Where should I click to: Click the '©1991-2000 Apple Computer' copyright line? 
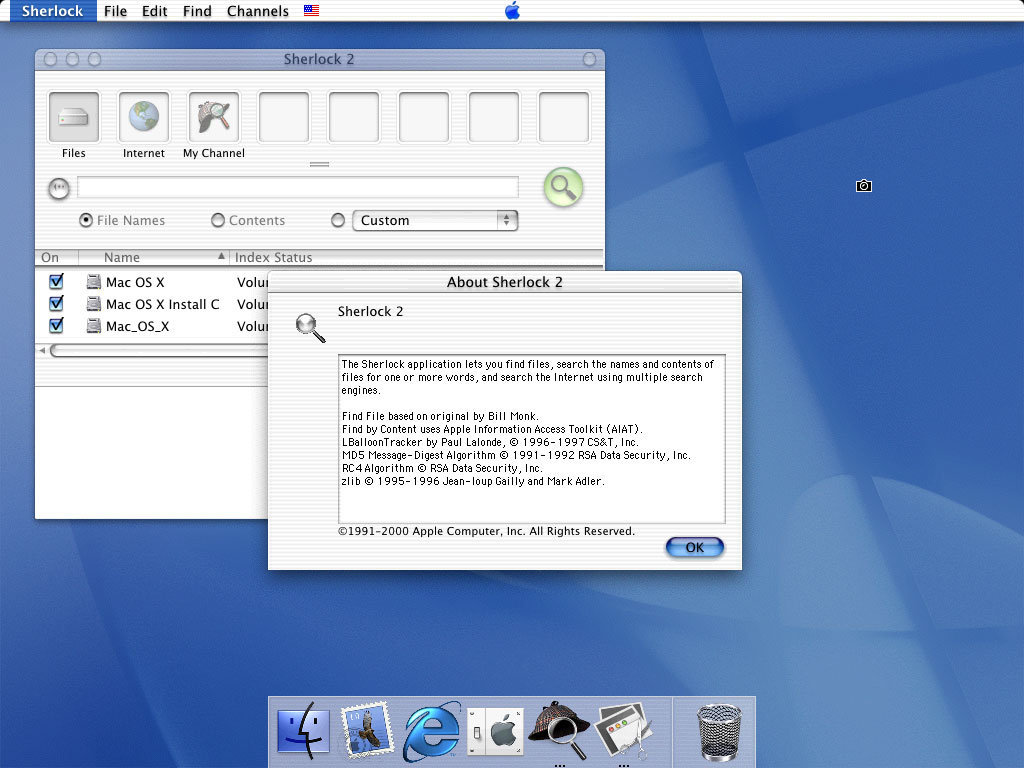[x=487, y=531]
